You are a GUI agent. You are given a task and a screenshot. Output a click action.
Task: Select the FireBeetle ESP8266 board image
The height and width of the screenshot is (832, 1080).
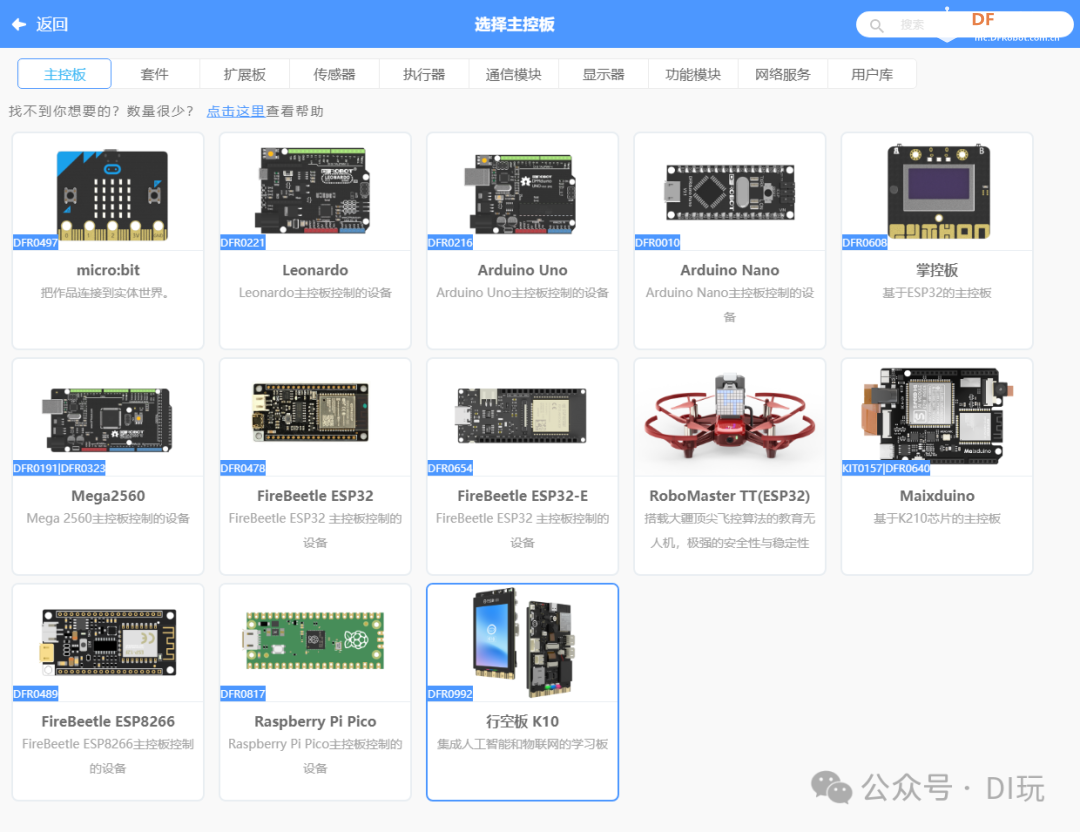(x=109, y=642)
